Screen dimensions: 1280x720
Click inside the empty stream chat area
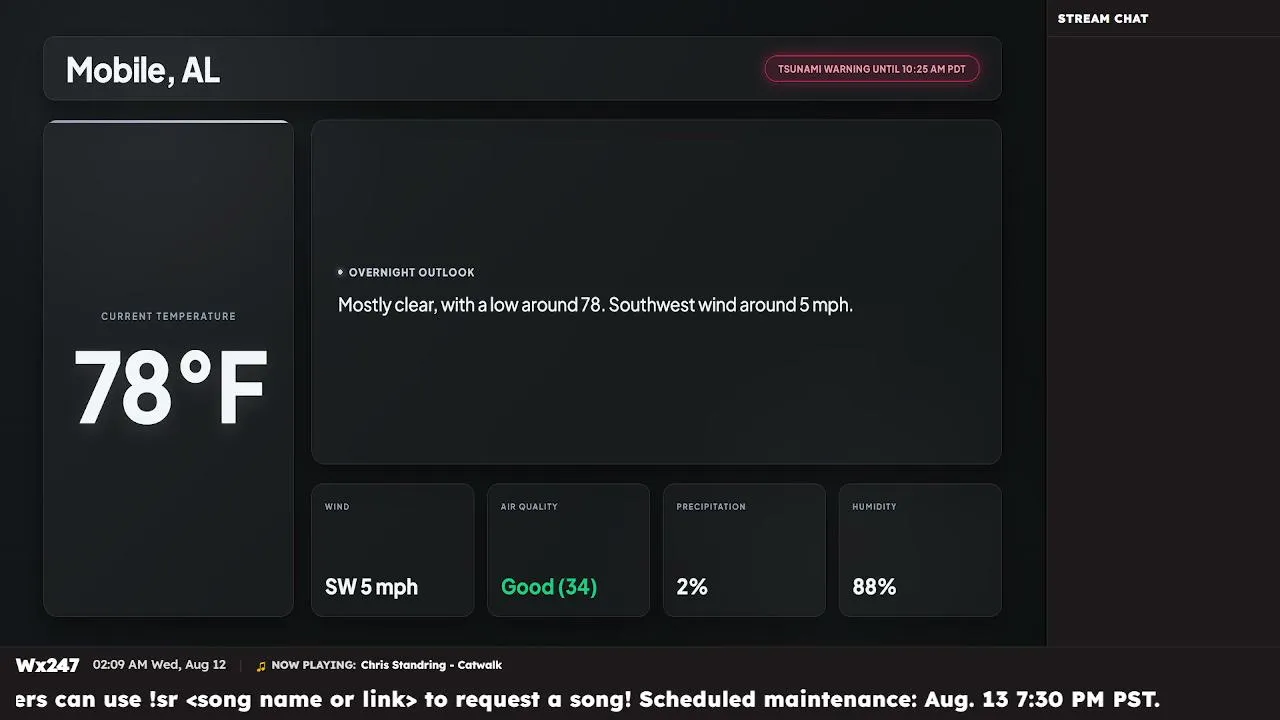1163,340
